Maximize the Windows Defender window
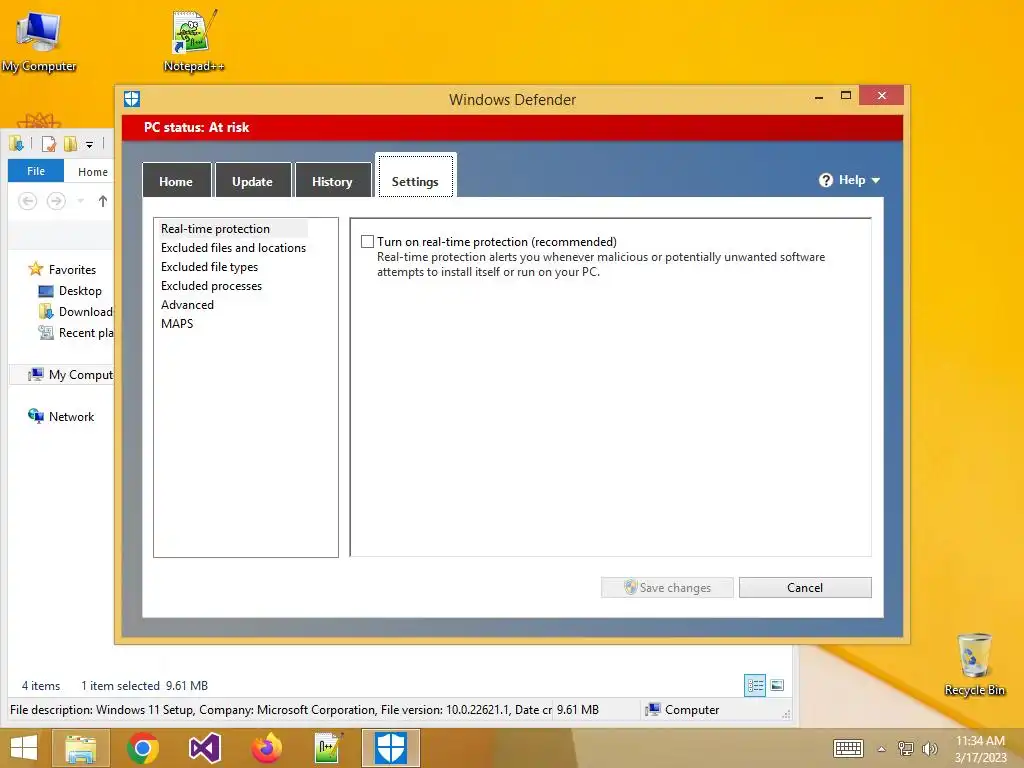This screenshot has width=1024, height=768. coord(846,96)
